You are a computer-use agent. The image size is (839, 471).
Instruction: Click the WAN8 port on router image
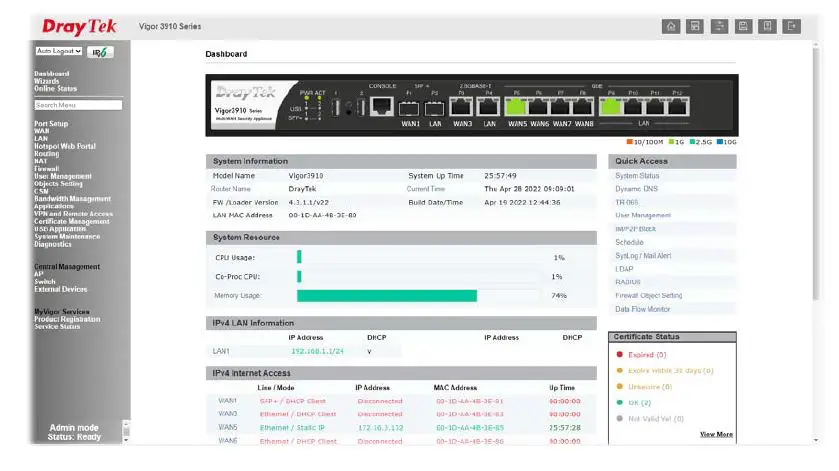(x=583, y=107)
